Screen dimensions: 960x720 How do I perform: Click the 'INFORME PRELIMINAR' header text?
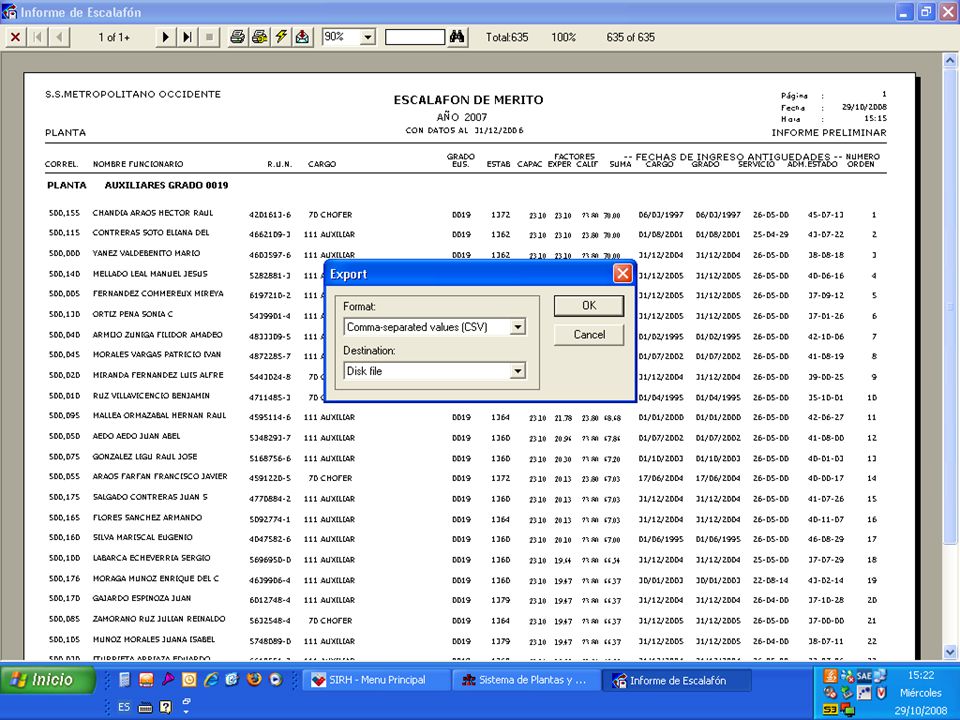(x=829, y=133)
